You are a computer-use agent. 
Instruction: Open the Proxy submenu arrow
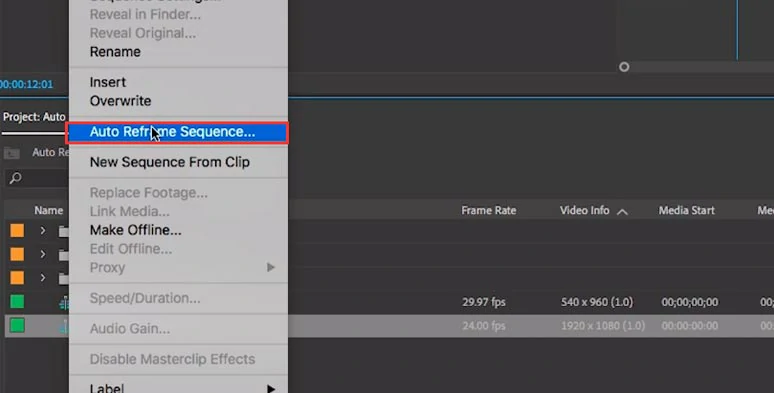click(x=271, y=267)
